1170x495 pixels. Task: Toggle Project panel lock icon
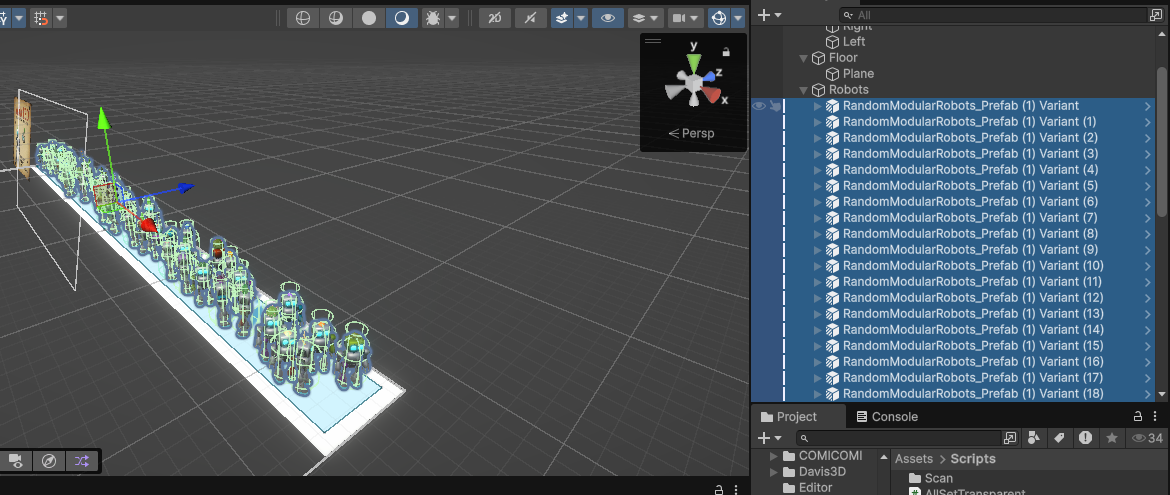pyautogui.click(x=1138, y=417)
